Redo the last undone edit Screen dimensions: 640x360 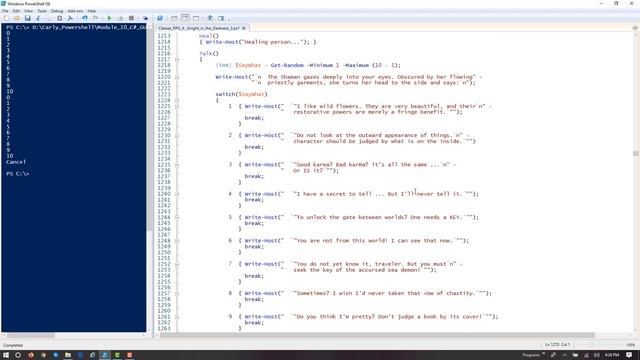point(95,18)
